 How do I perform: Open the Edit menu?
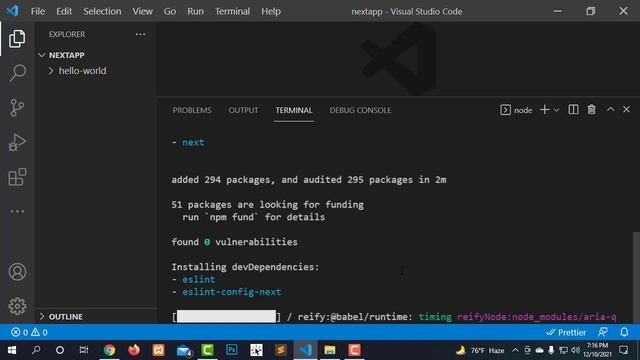point(64,11)
